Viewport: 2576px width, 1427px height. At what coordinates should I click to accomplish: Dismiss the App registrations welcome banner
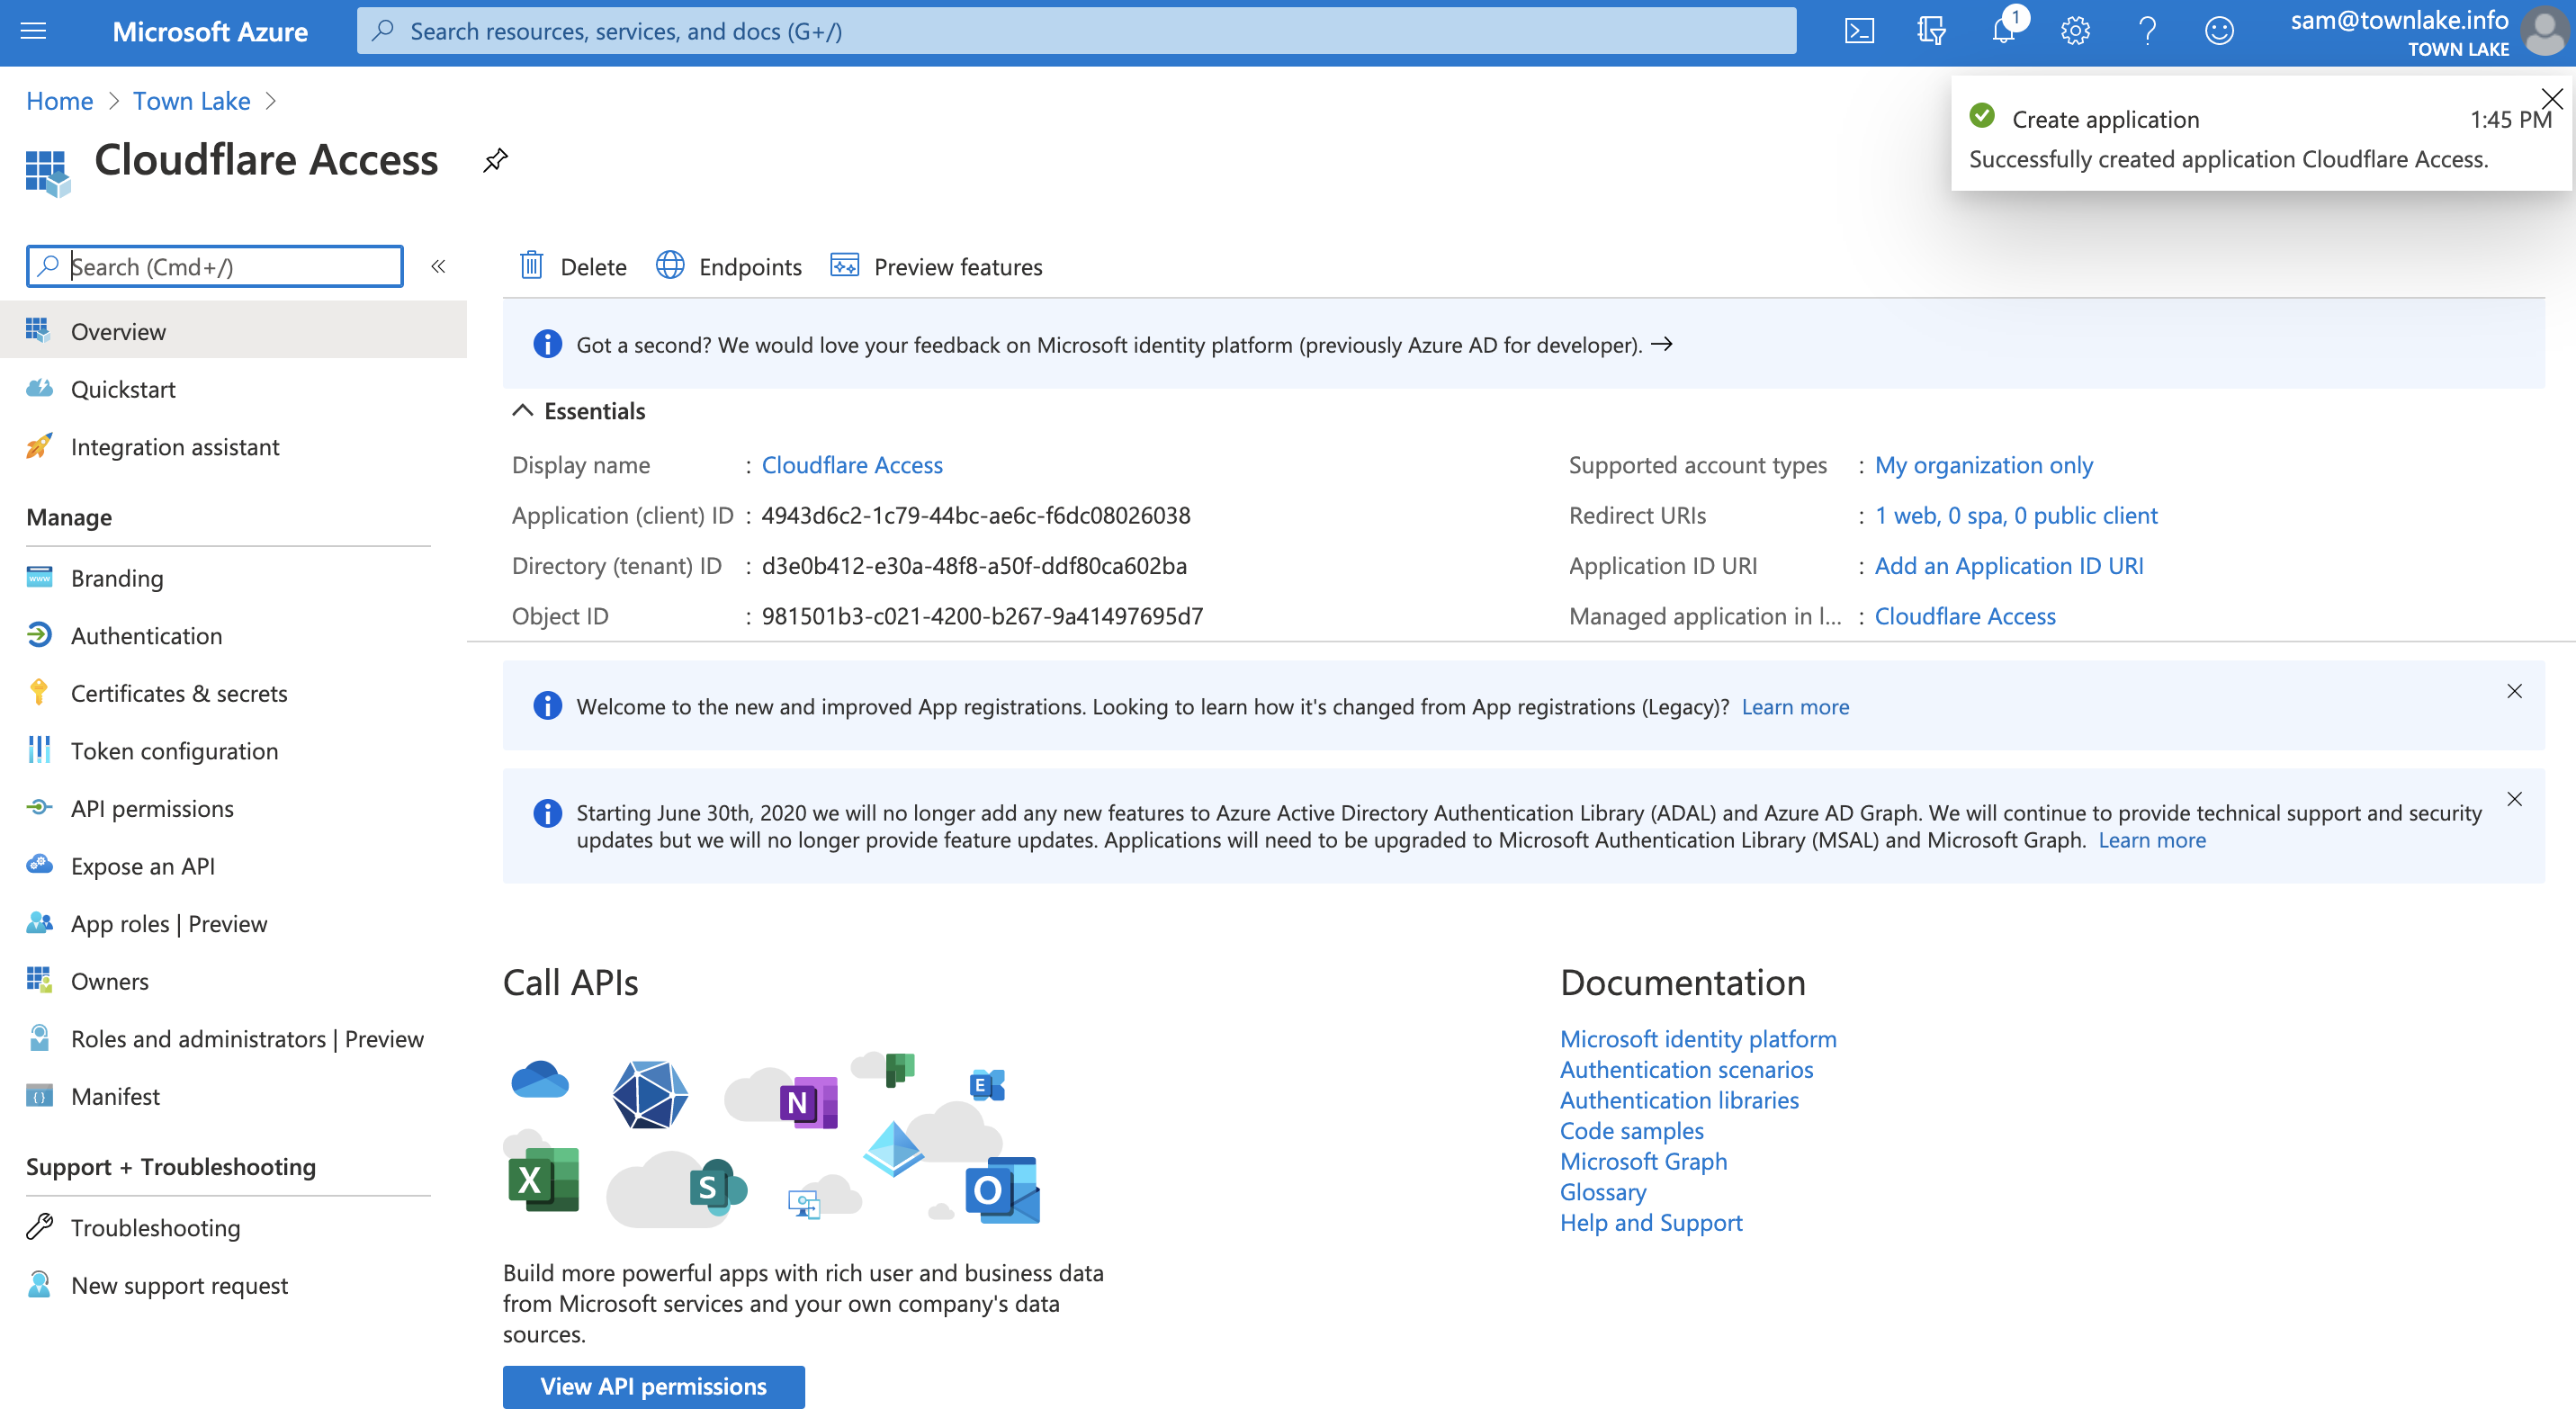(x=2515, y=691)
